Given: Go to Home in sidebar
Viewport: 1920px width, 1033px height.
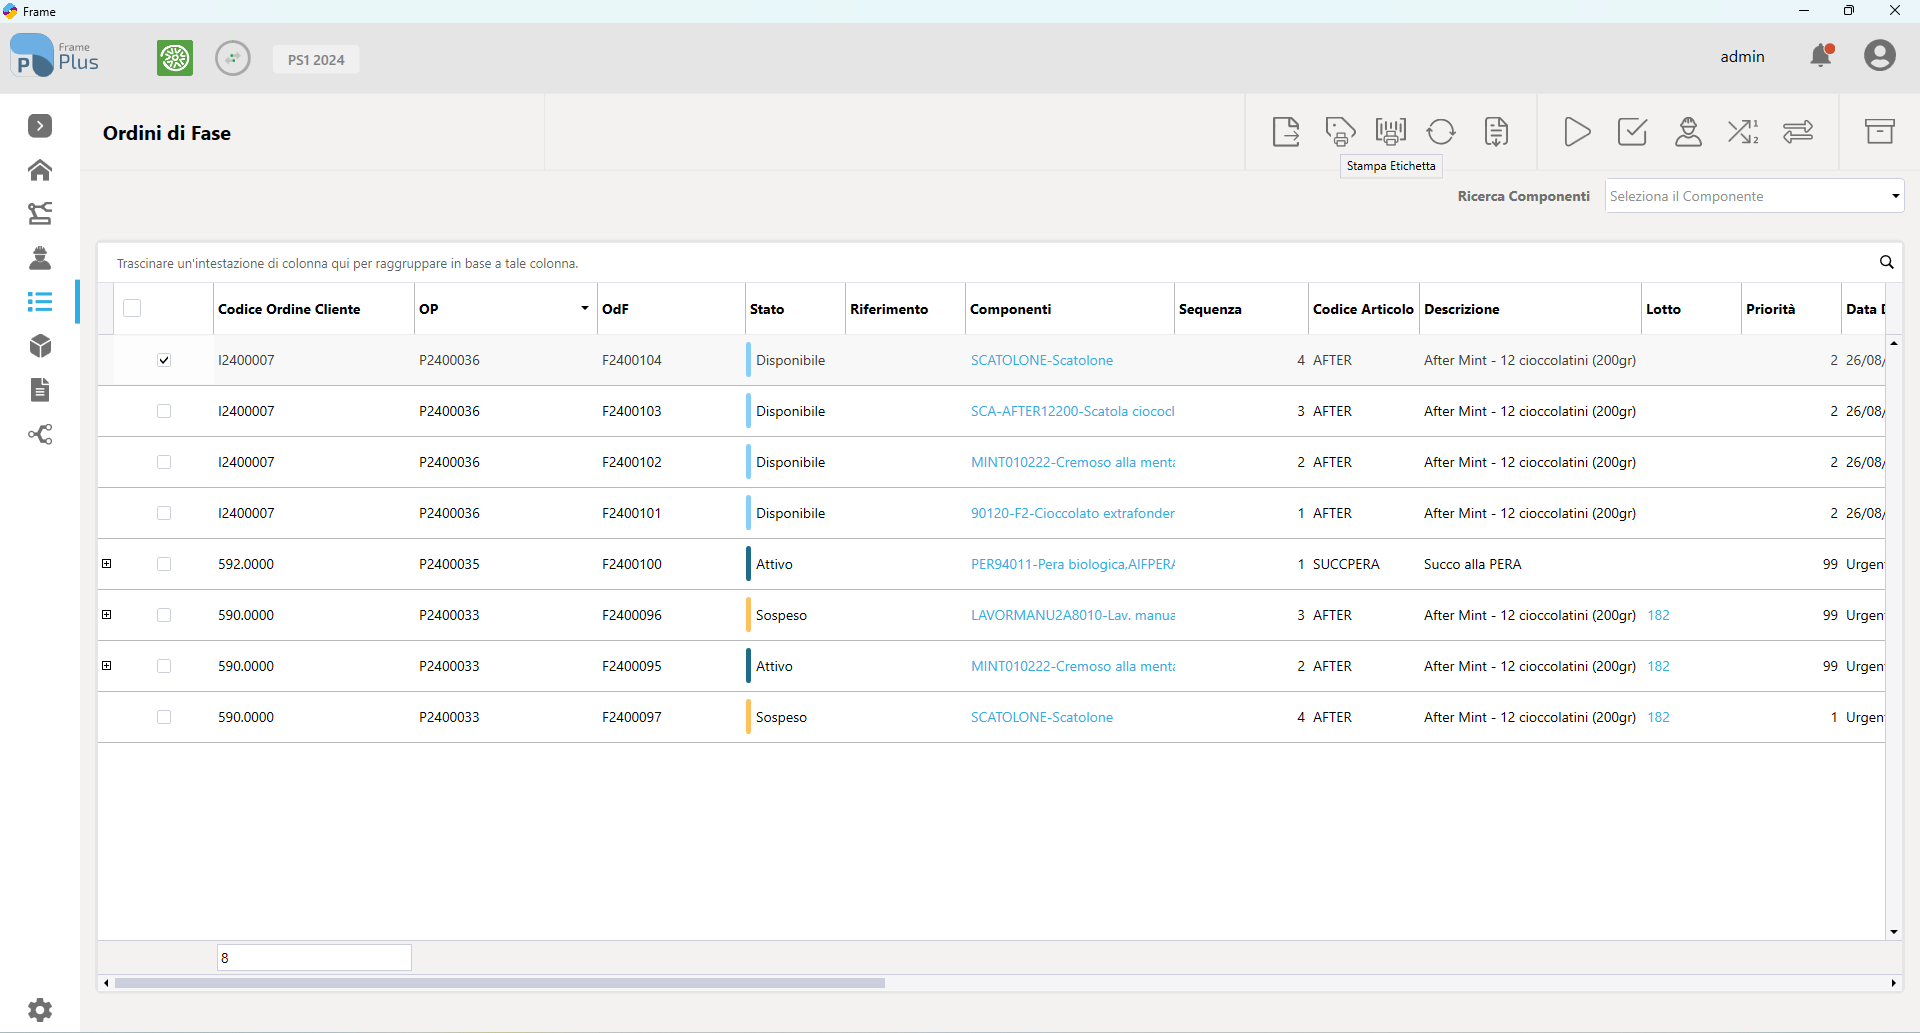Looking at the screenshot, I should click(40, 170).
